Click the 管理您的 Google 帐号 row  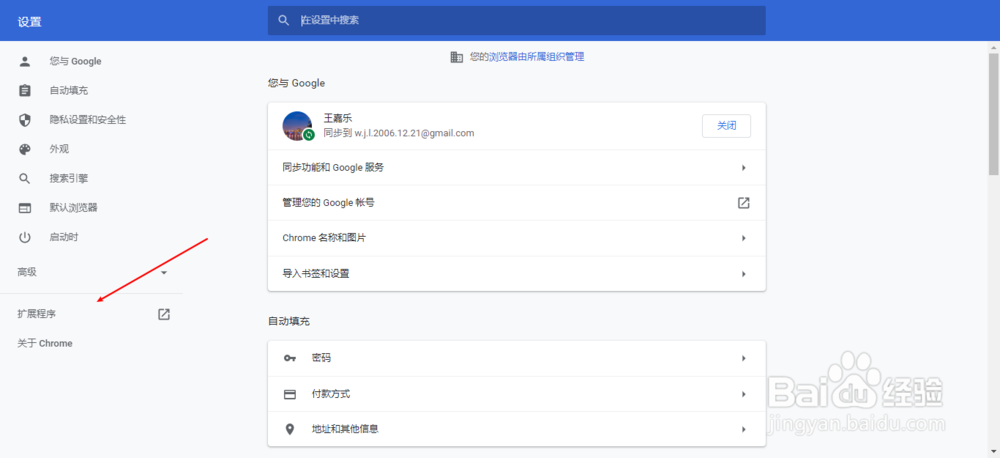point(517,203)
